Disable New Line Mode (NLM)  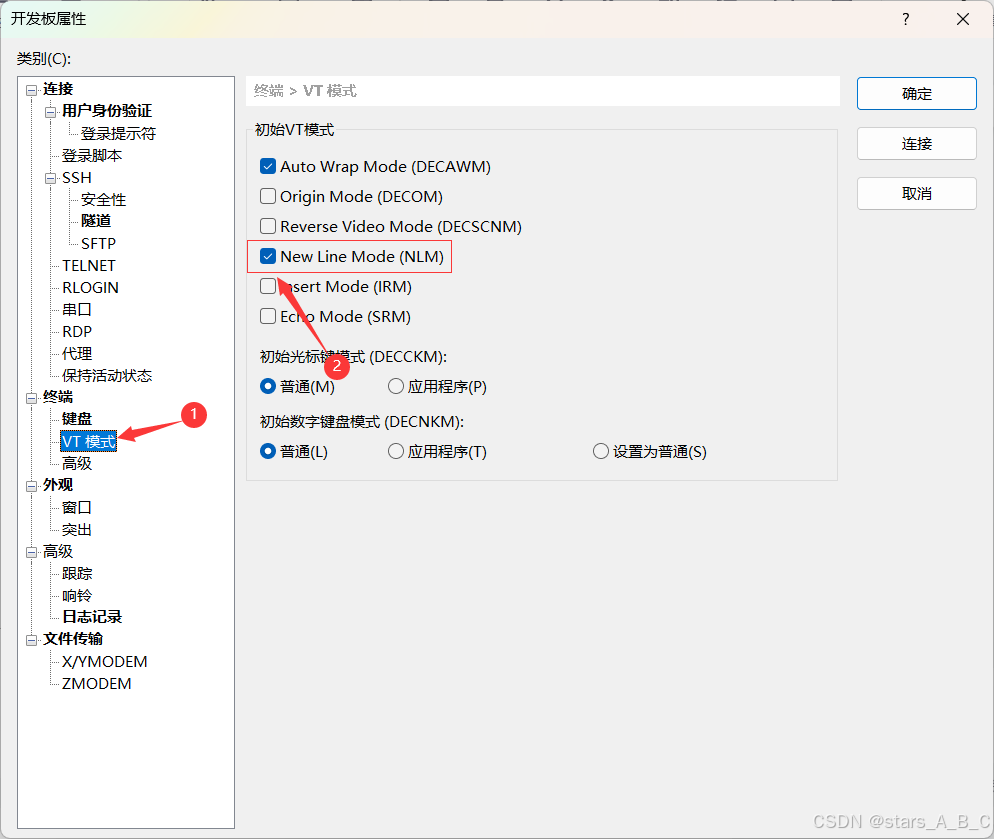pyautogui.click(x=267, y=256)
